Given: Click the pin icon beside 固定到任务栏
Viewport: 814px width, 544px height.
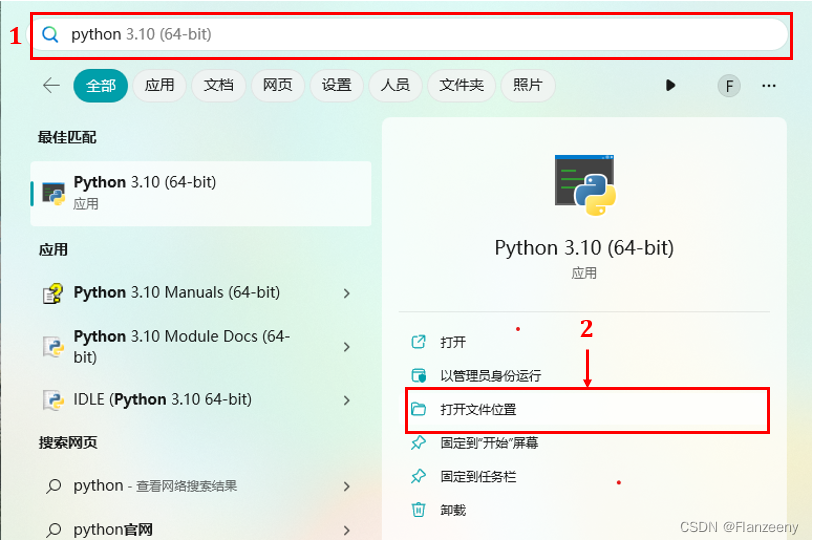Looking at the screenshot, I should pyautogui.click(x=418, y=477).
